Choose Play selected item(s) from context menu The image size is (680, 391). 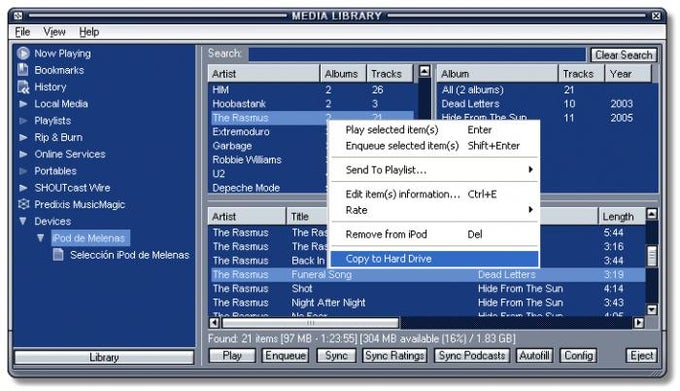click(x=435, y=130)
